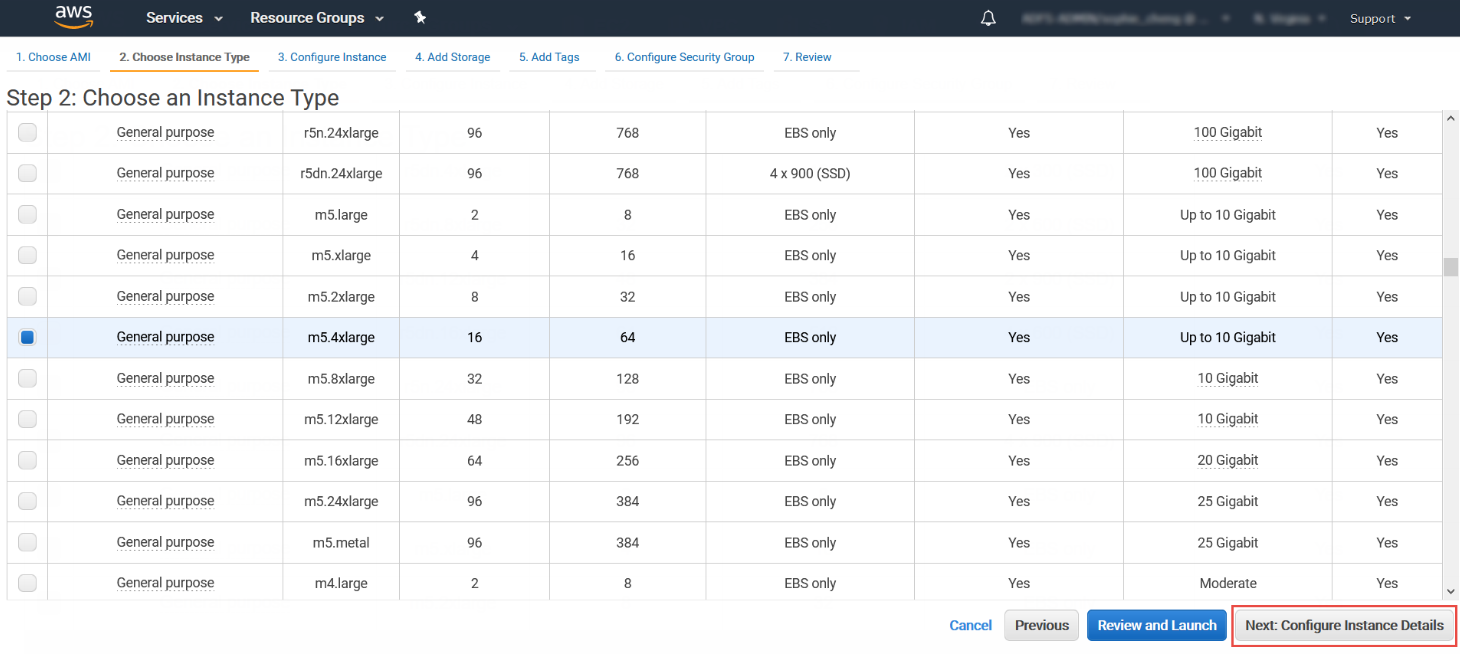Deselect the m5.4xlarge instance checkbox
The height and width of the screenshot is (654, 1460).
pyautogui.click(x=27, y=337)
